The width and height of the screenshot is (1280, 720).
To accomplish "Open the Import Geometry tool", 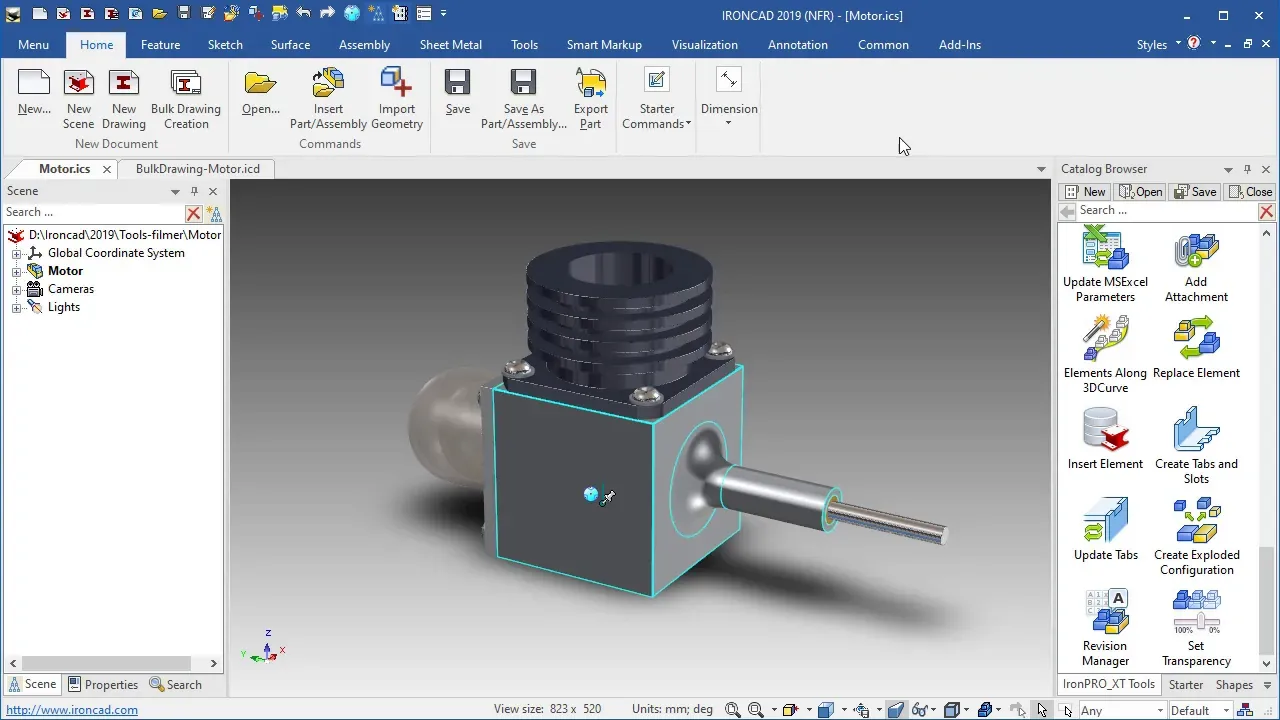I will 397,100.
